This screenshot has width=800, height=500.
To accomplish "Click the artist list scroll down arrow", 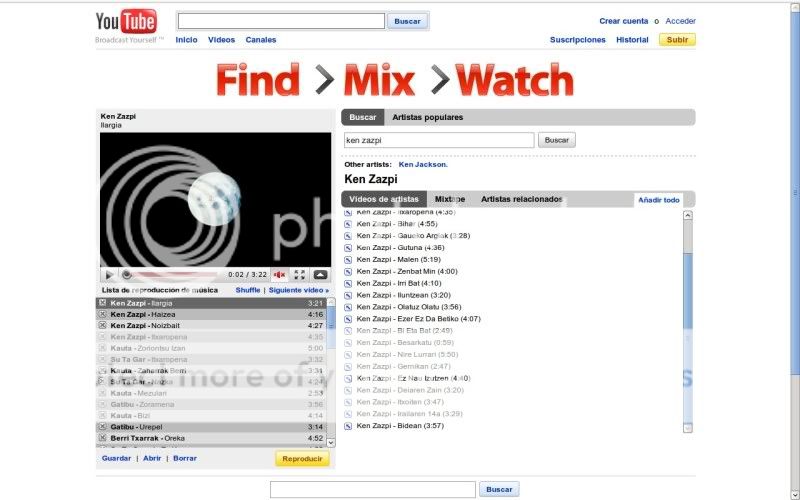I will (x=687, y=427).
